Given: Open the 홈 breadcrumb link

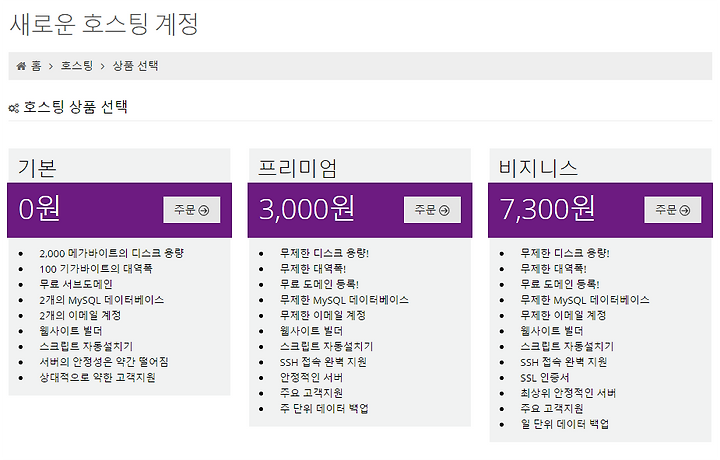Looking at the screenshot, I should 36,66.
